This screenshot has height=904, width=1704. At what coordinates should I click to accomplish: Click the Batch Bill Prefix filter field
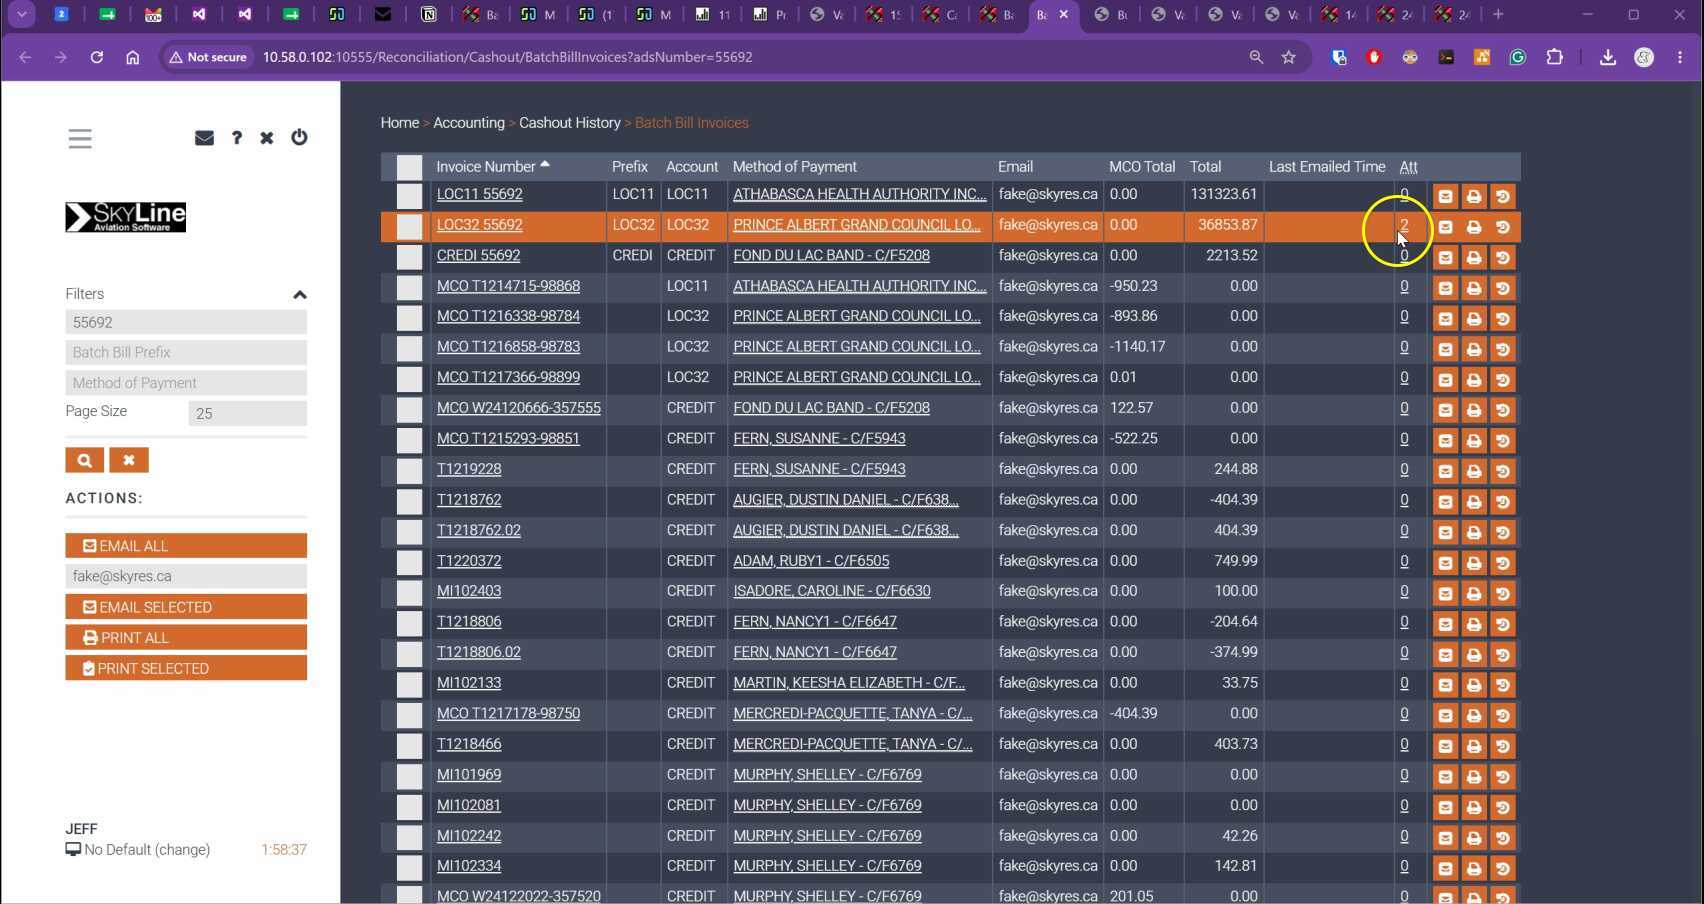pos(186,352)
